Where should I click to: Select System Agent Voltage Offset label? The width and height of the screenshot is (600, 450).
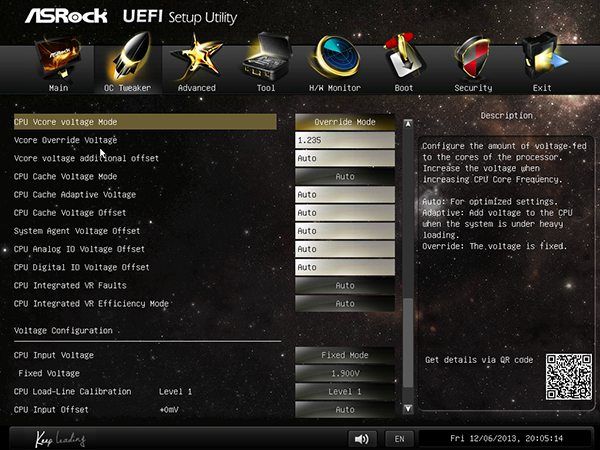[77, 231]
